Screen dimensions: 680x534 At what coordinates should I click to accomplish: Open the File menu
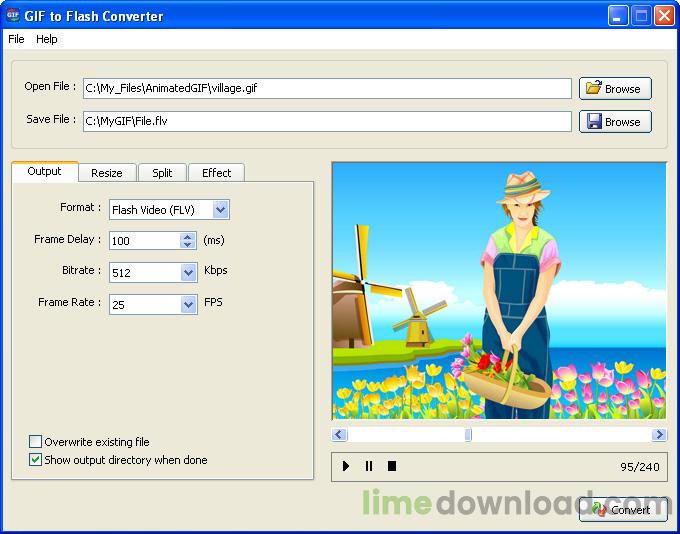[x=16, y=39]
